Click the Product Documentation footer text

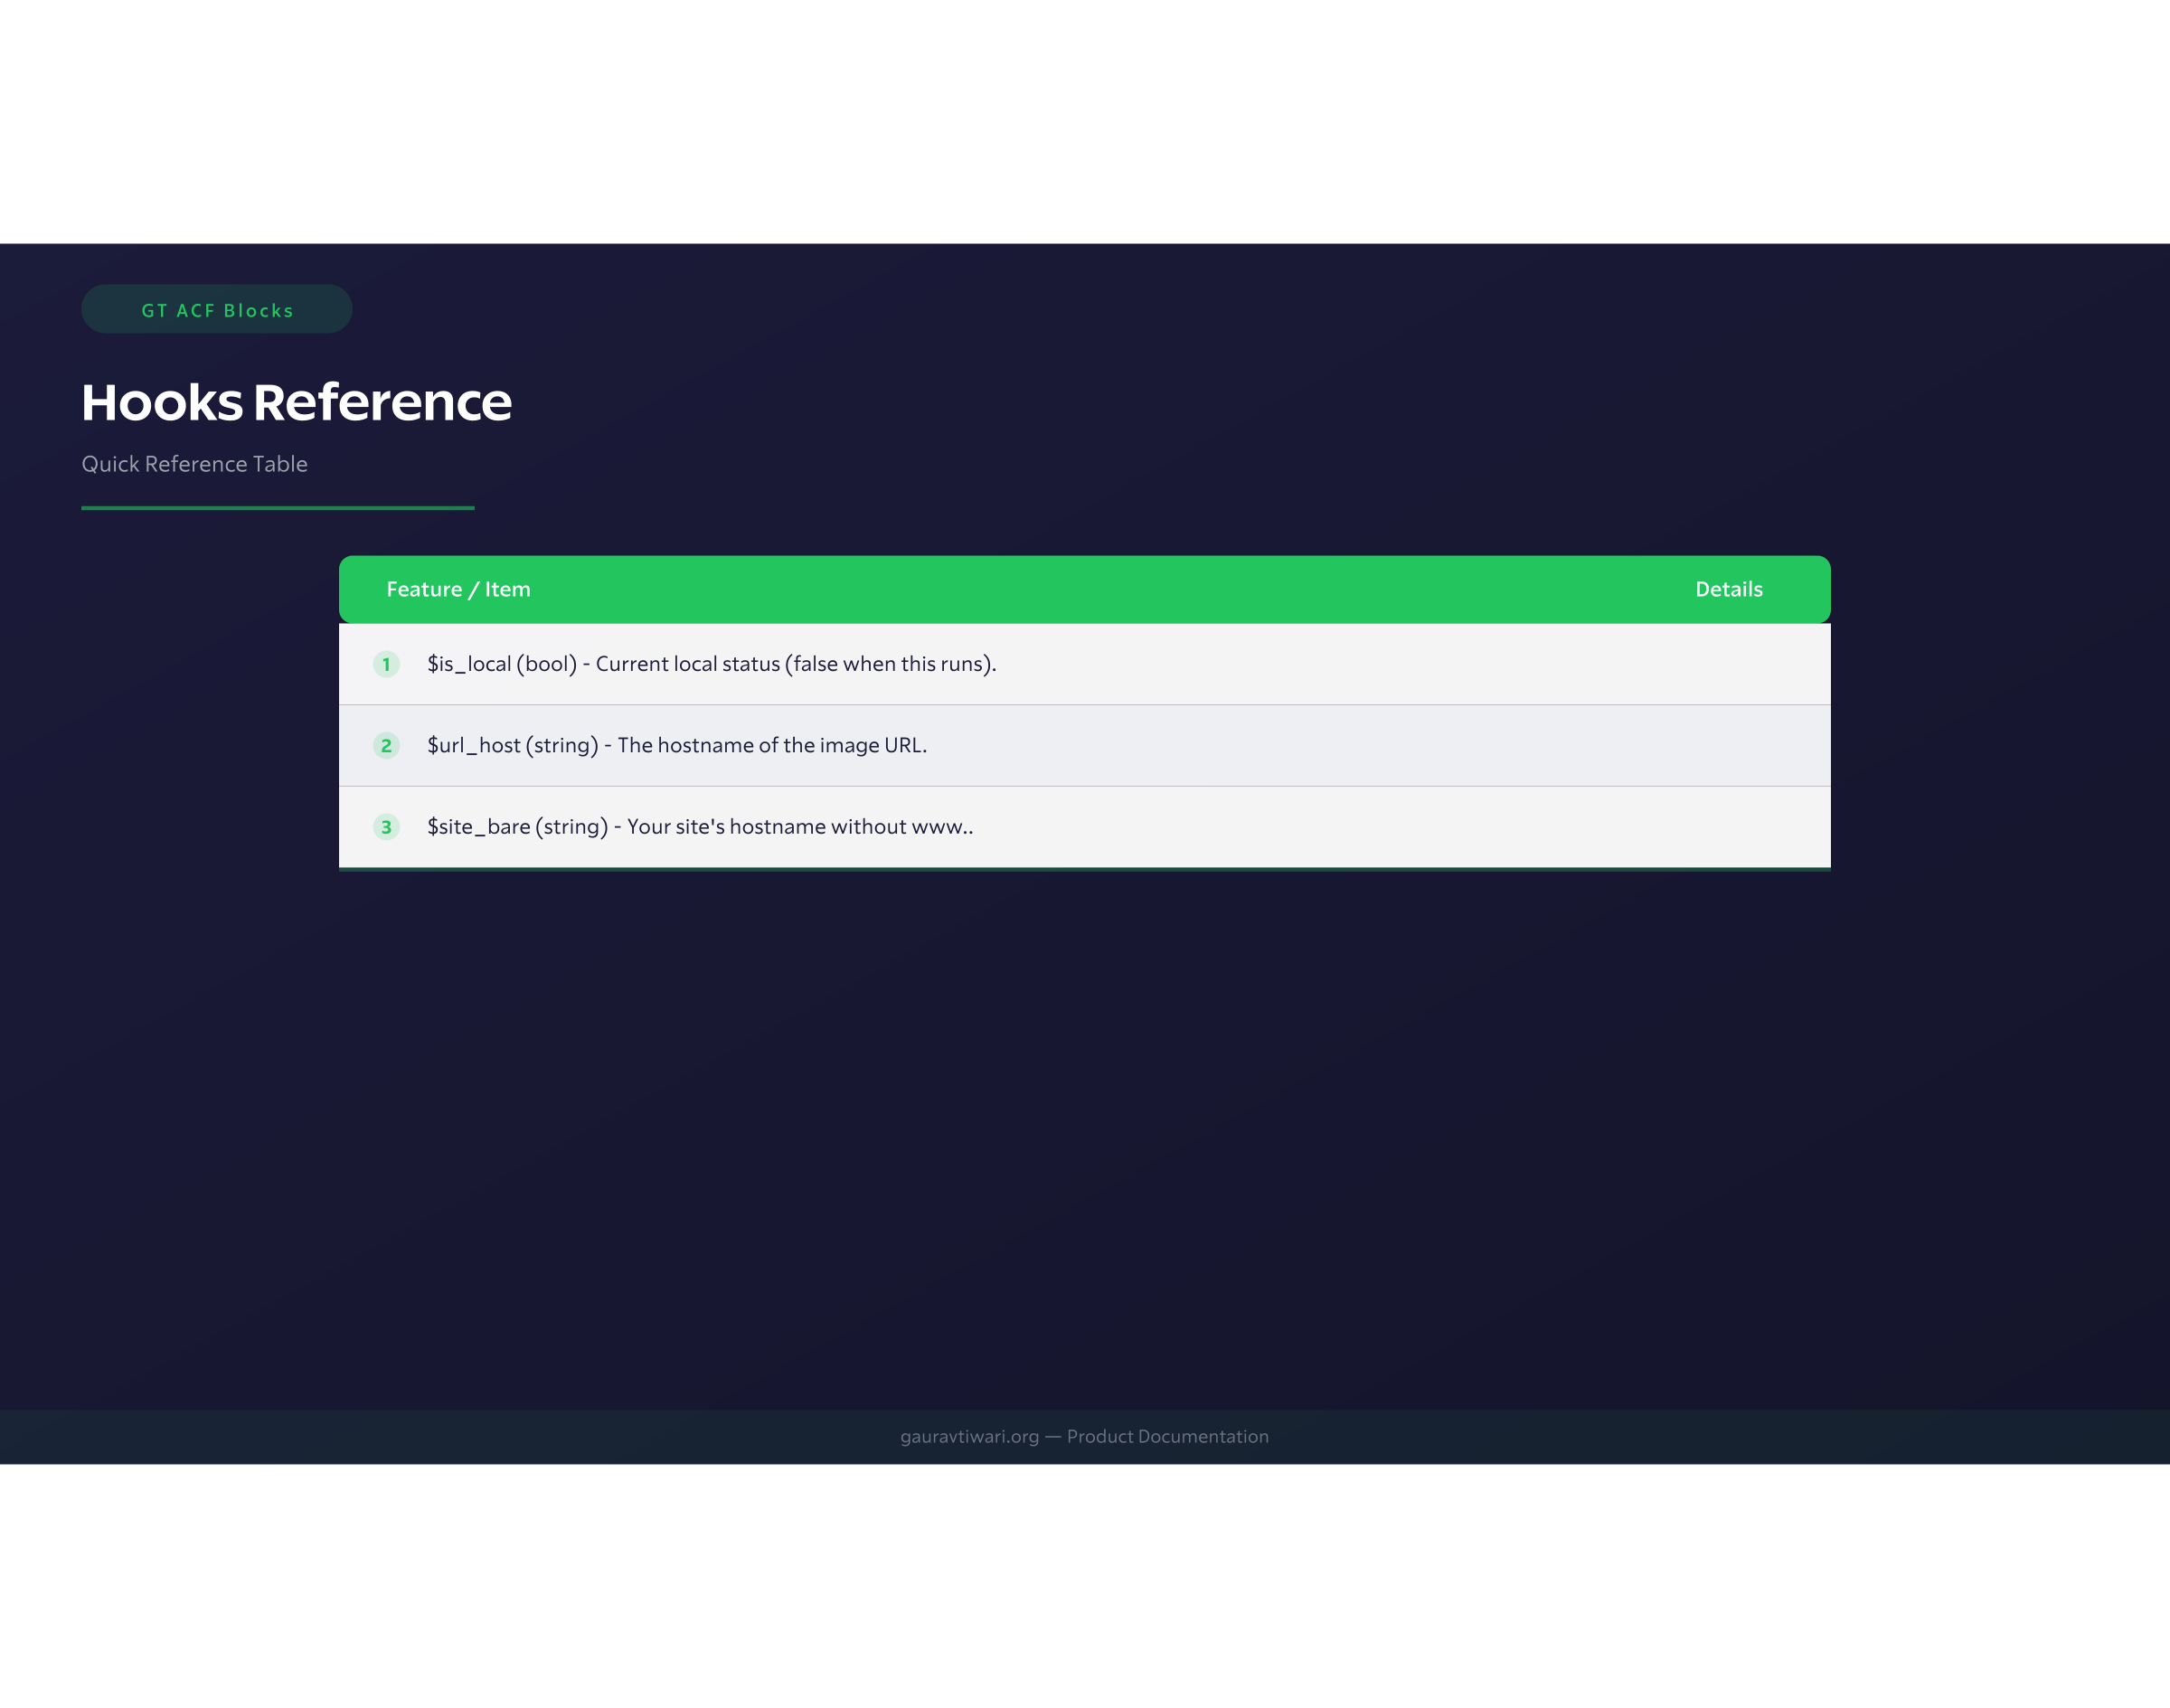[x=1167, y=1437]
